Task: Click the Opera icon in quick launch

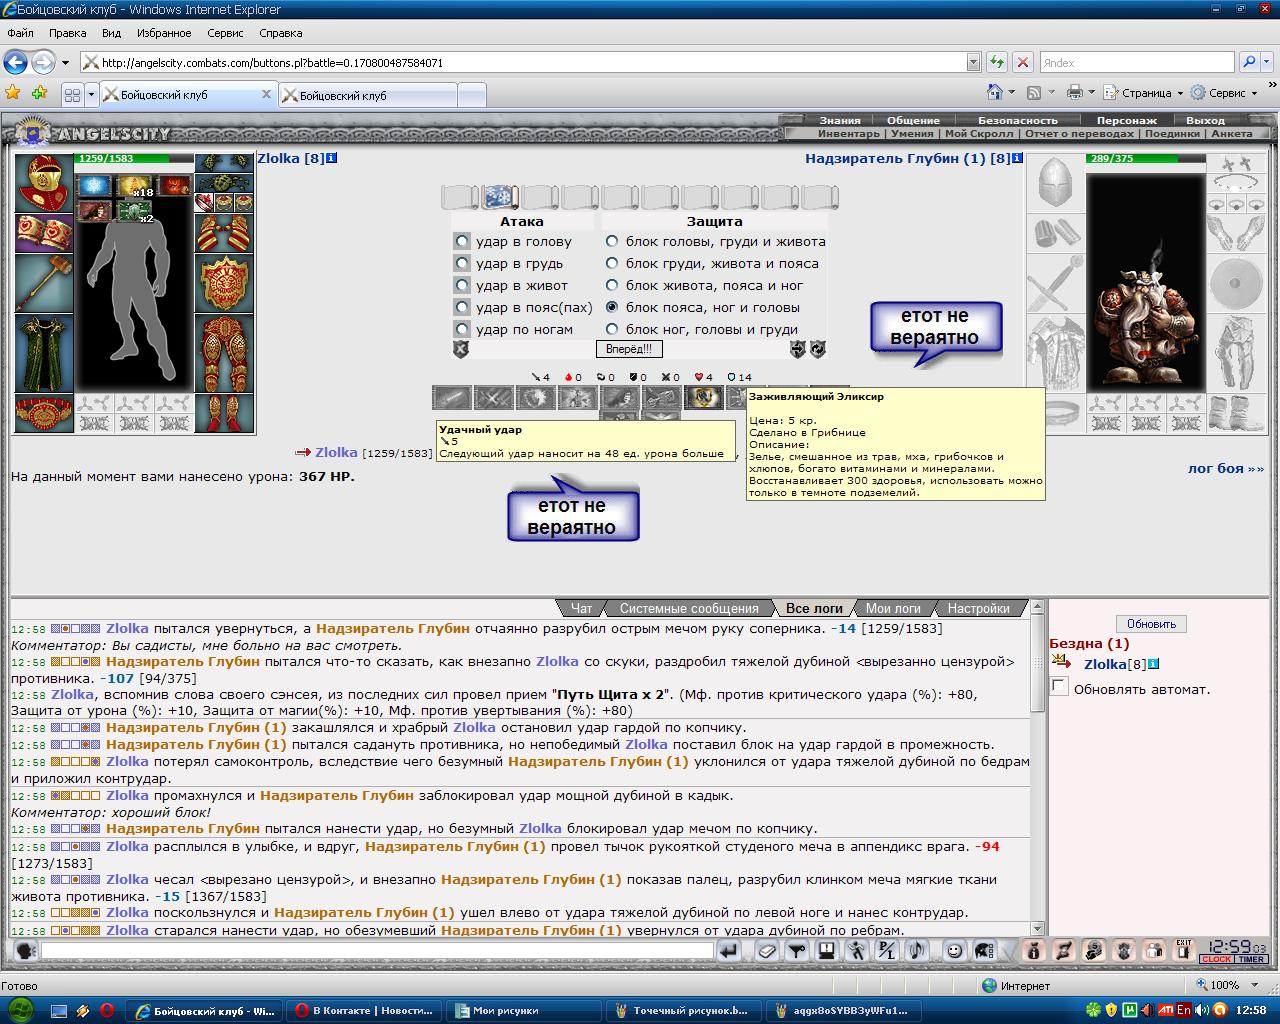Action: pyautogui.click(x=107, y=1010)
